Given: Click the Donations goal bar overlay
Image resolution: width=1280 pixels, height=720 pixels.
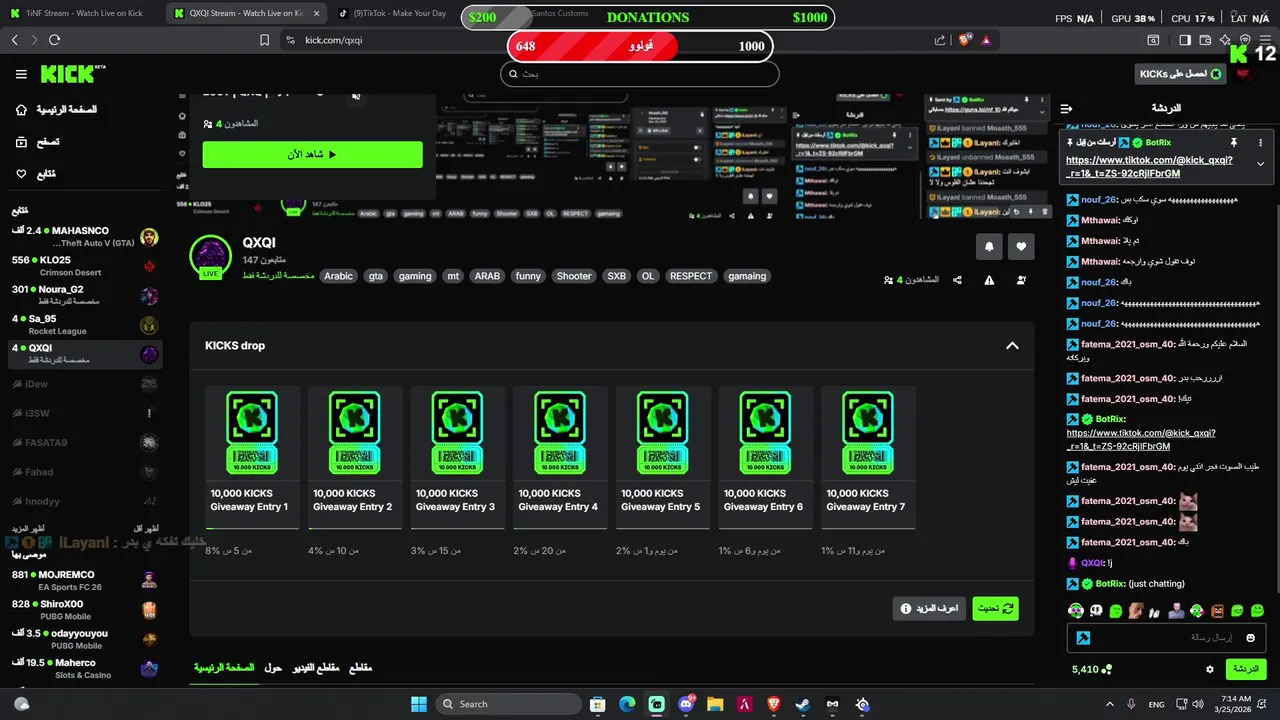Looking at the screenshot, I should (x=647, y=17).
